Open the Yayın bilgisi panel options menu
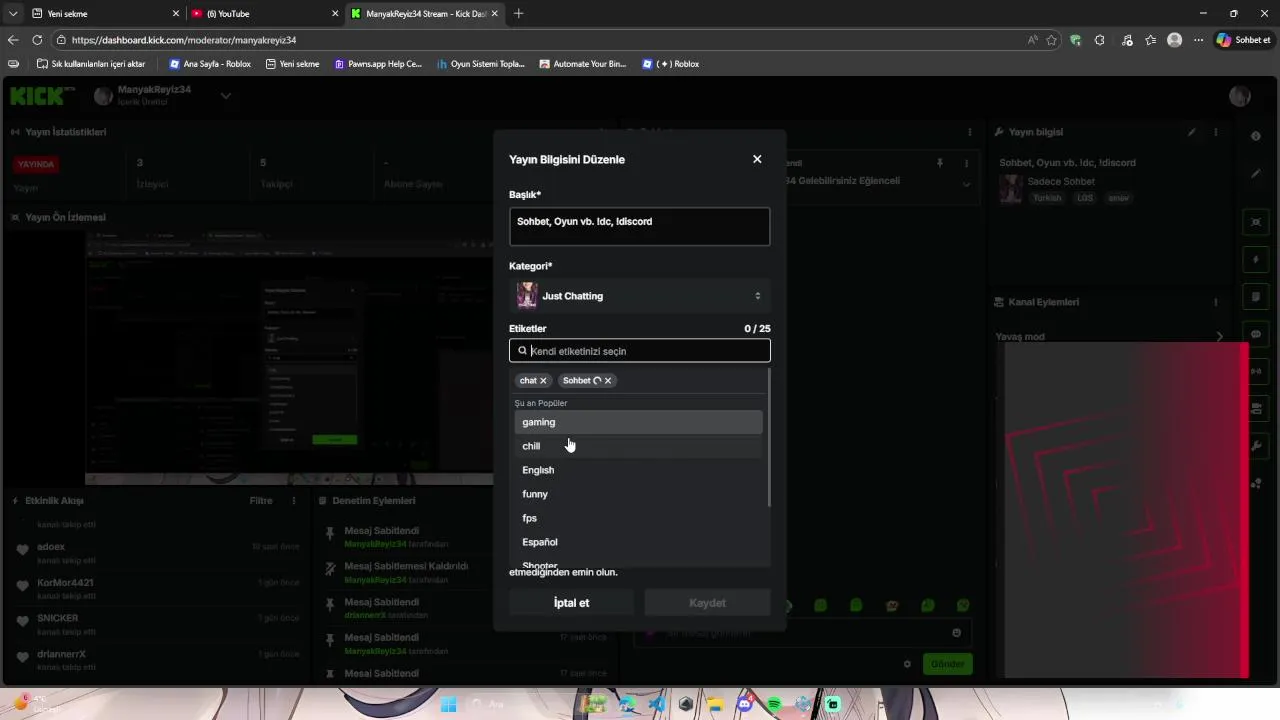Viewport: 1280px width, 720px height. (1216, 132)
